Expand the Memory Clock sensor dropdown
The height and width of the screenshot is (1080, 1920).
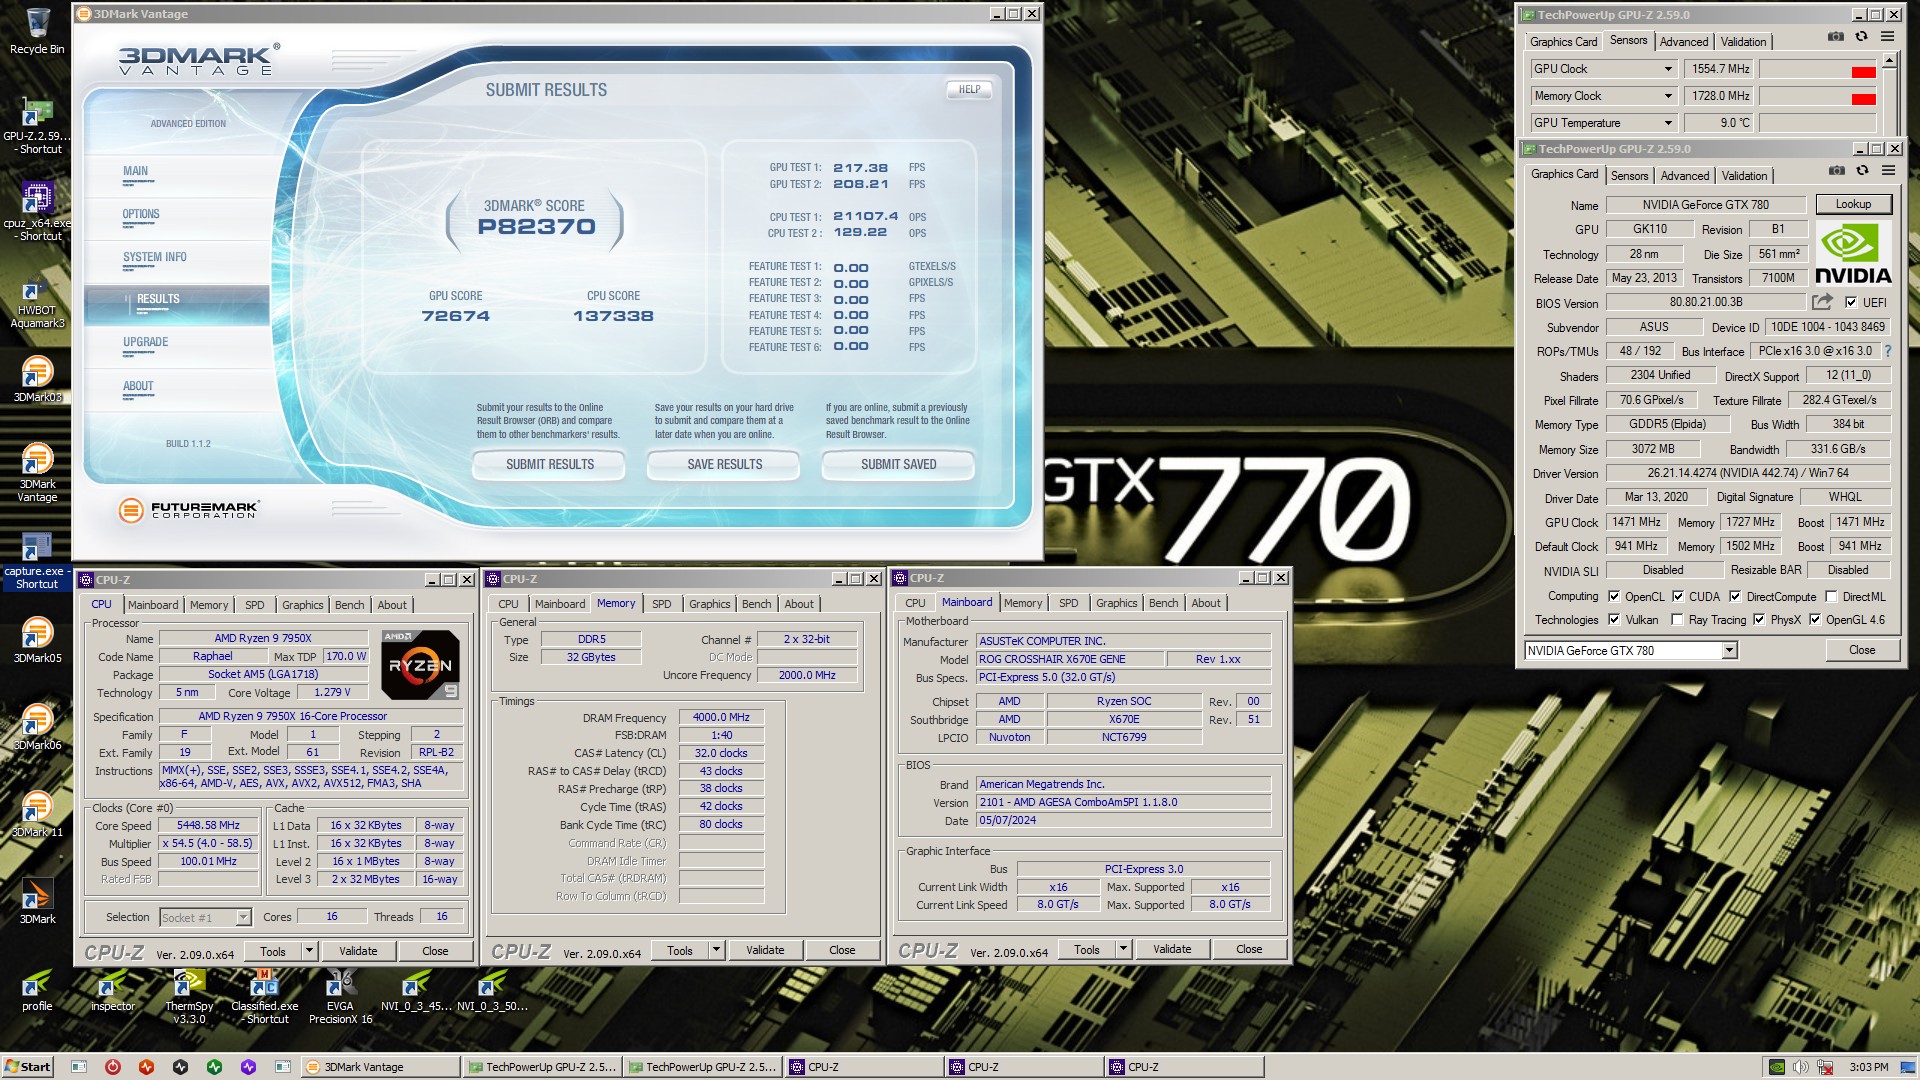(x=1668, y=96)
